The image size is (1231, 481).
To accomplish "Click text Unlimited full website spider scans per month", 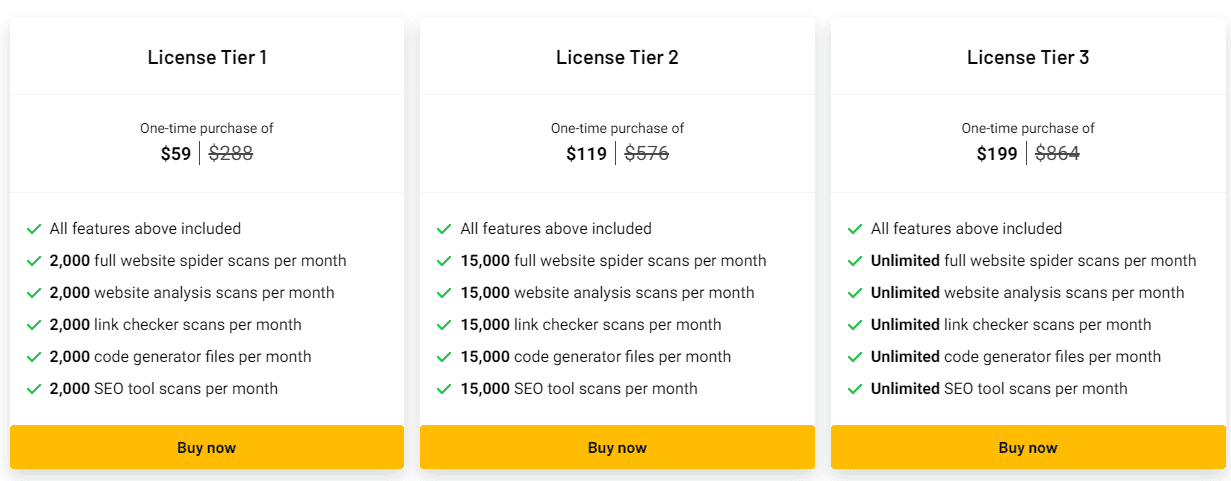I will click(1034, 261).
